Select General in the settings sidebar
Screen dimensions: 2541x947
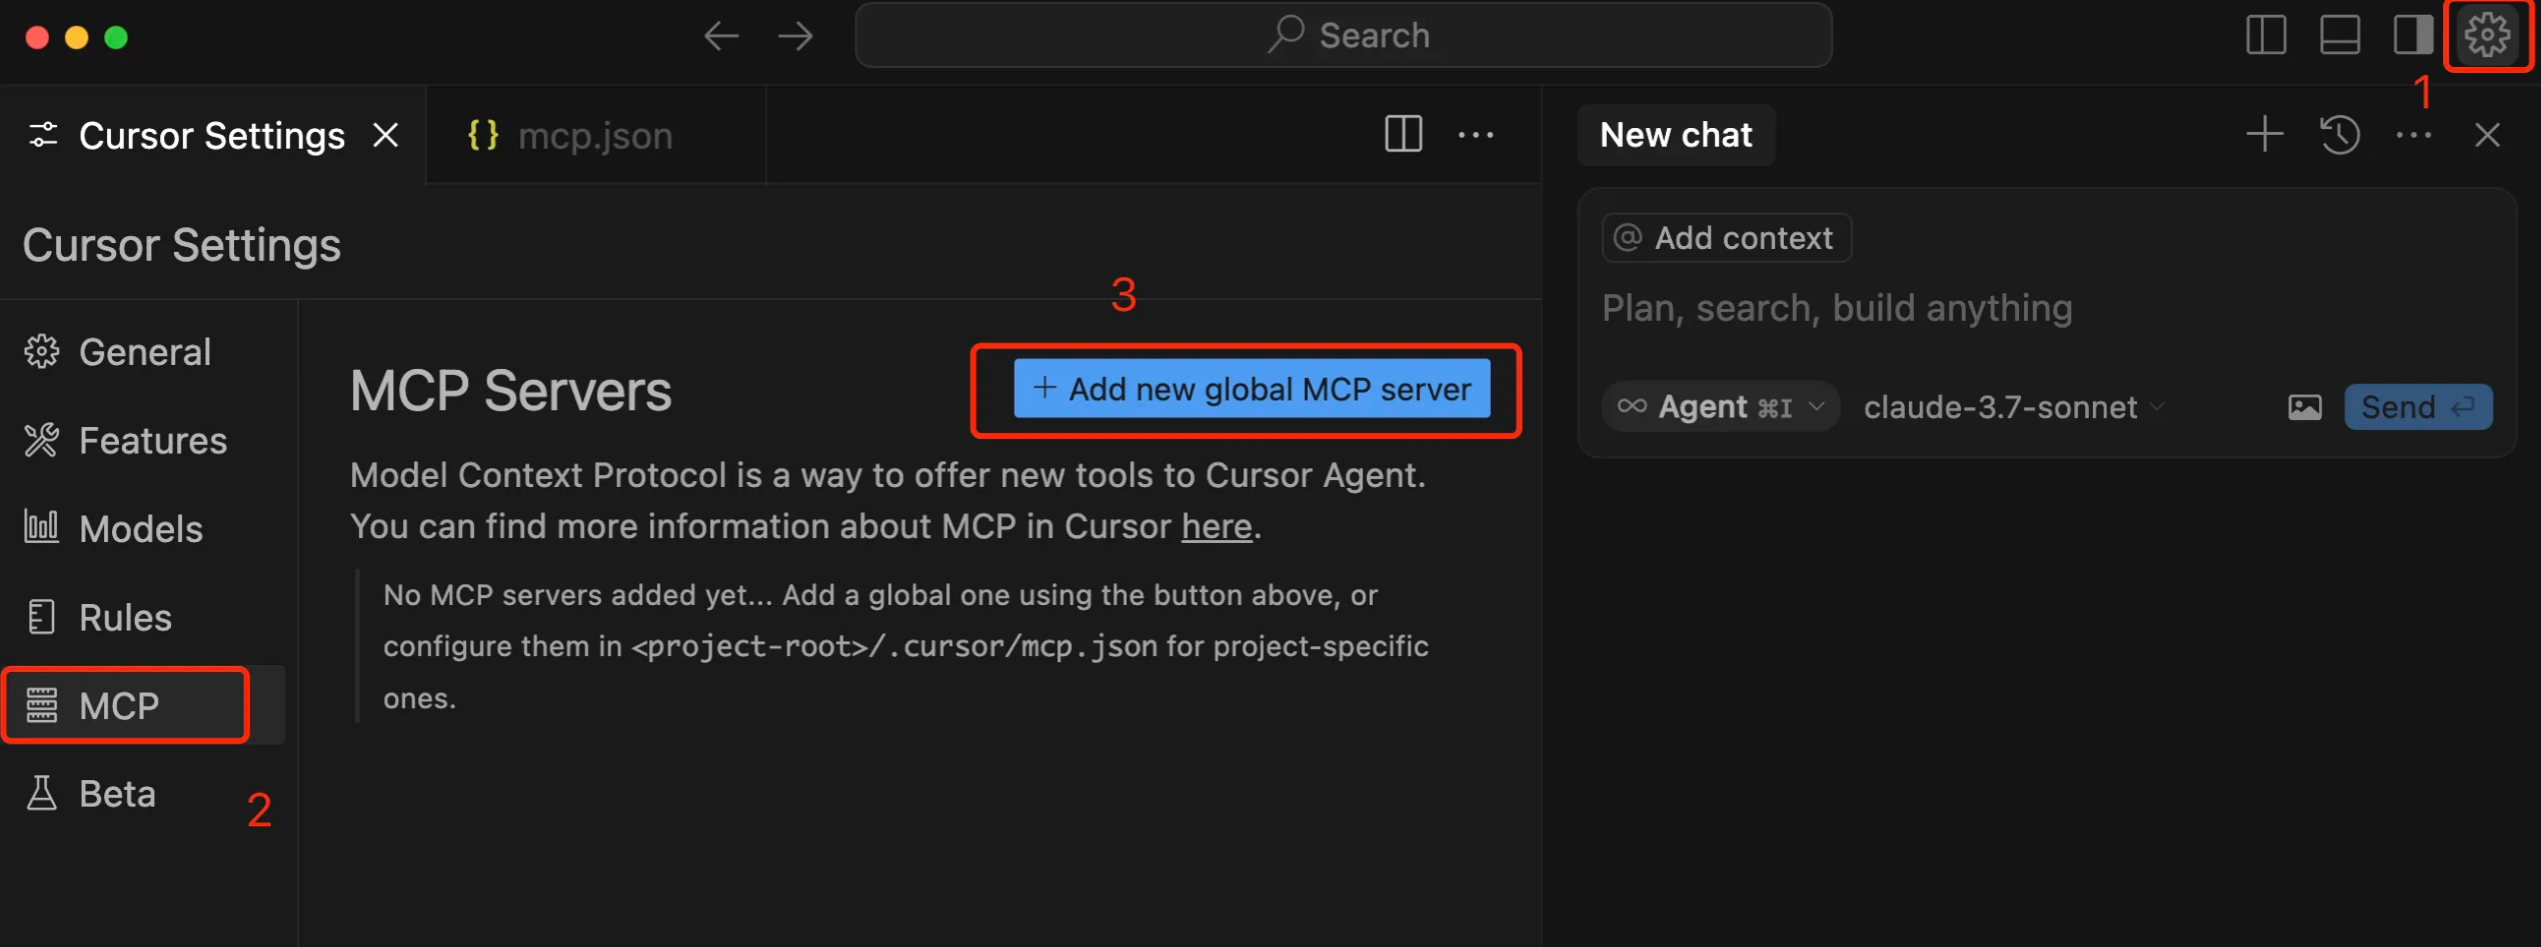146,352
